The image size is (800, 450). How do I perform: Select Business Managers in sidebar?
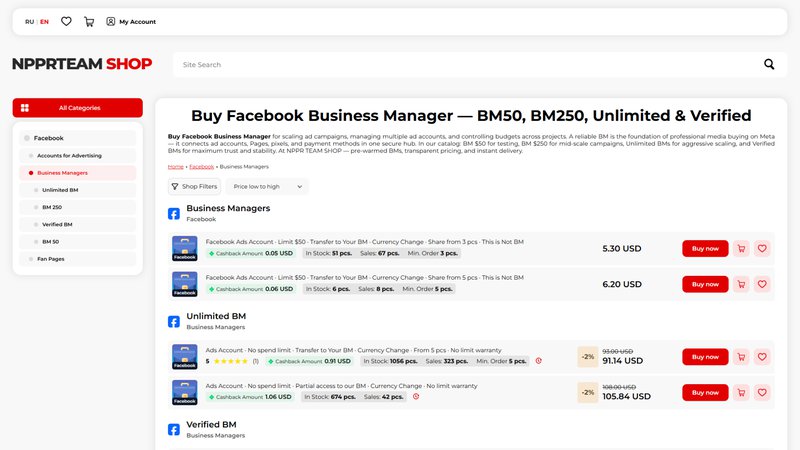(78, 172)
